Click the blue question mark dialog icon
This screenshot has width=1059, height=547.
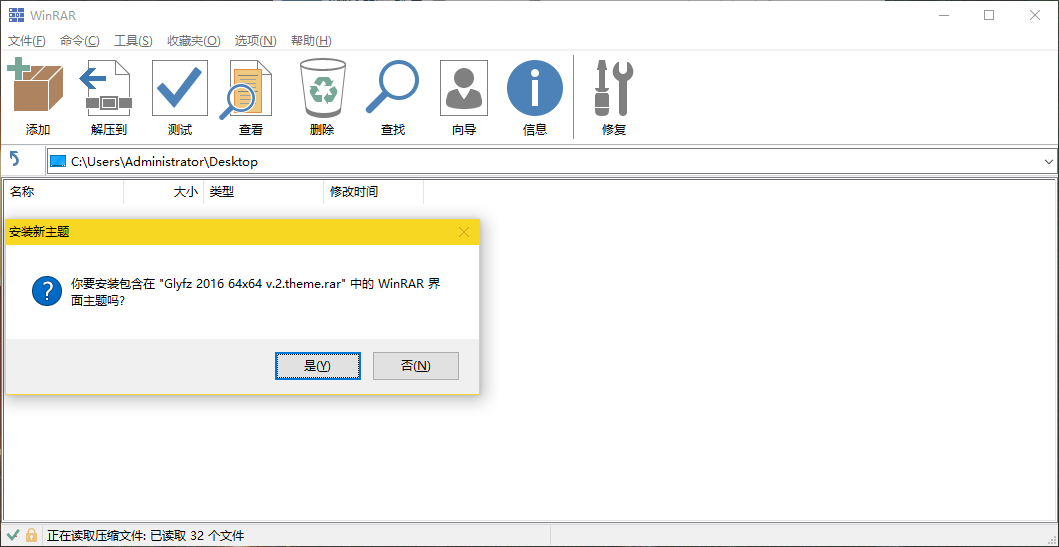pos(47,292)
